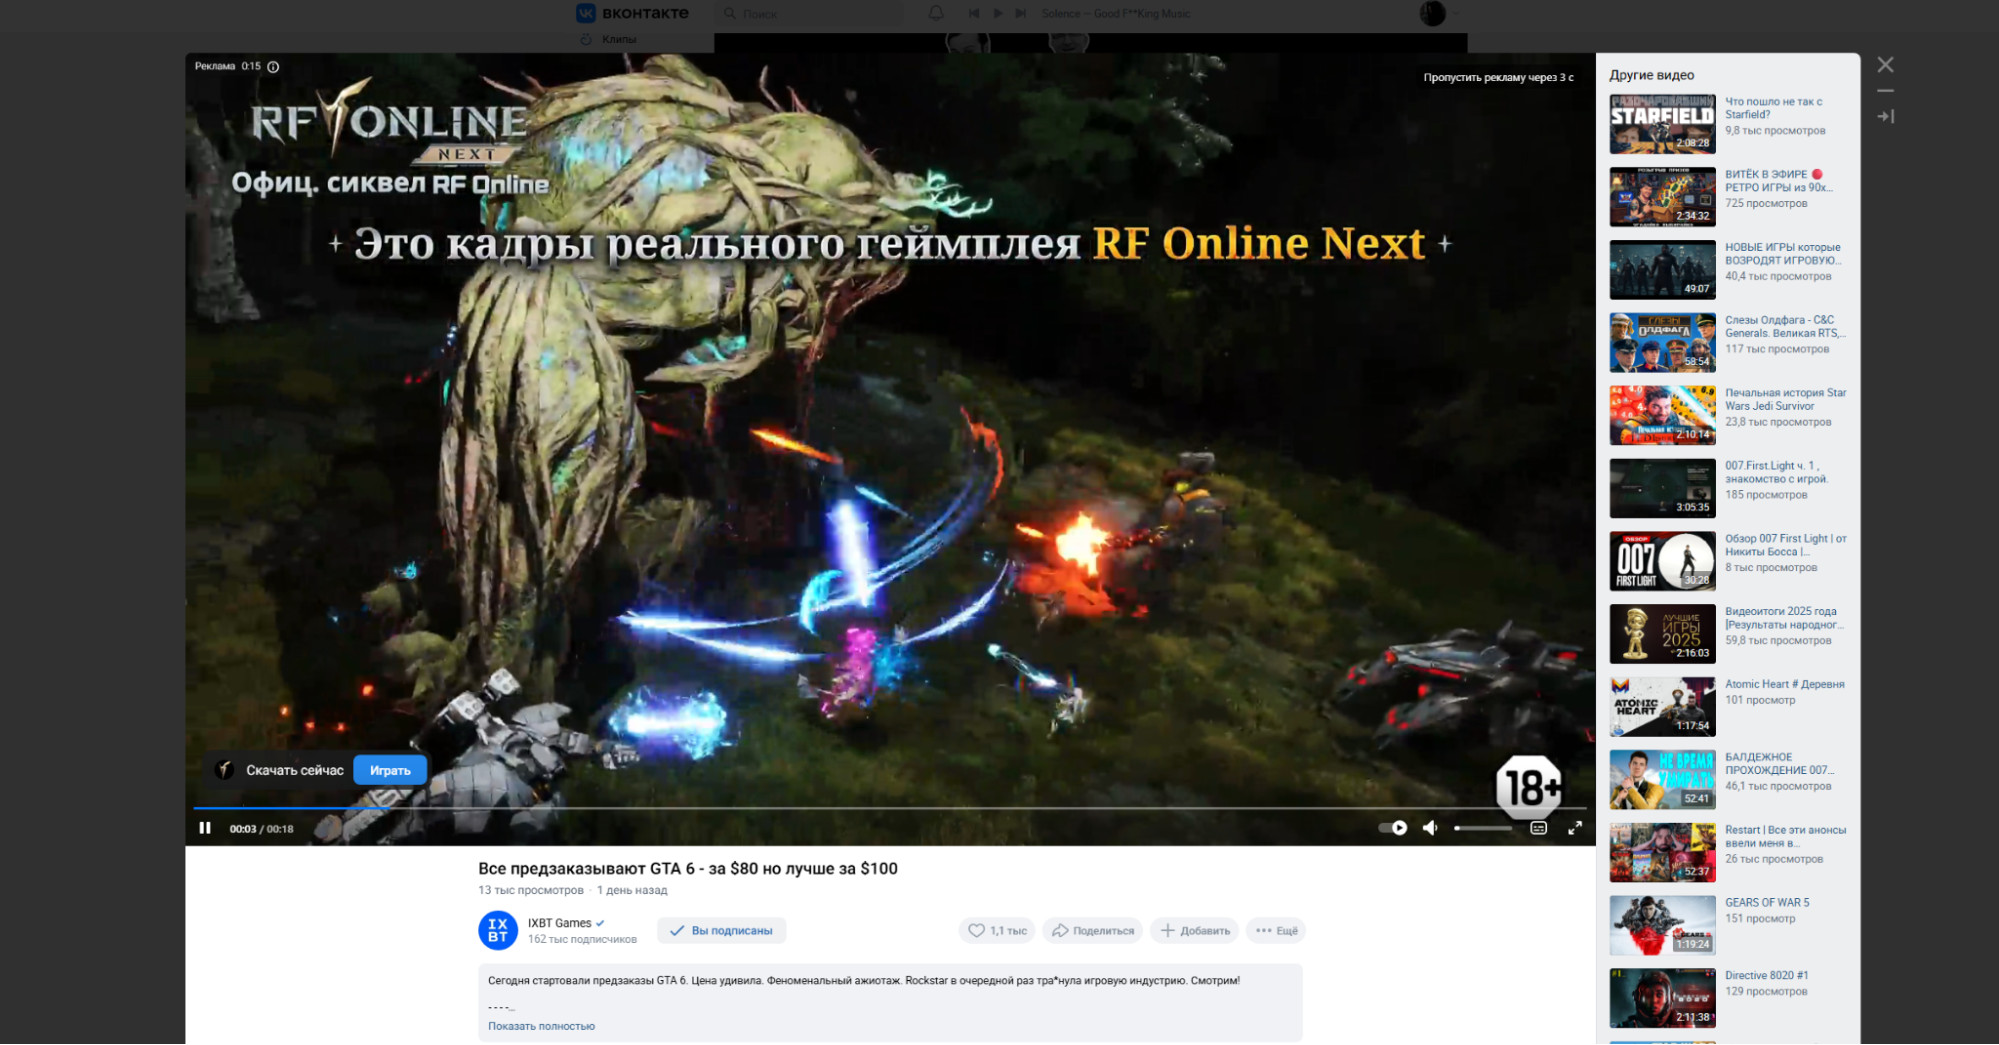Screen dimensions: 1999x1045
Task: Click the 00:03 / 00:18 time display
Action: tap(262, 829)
